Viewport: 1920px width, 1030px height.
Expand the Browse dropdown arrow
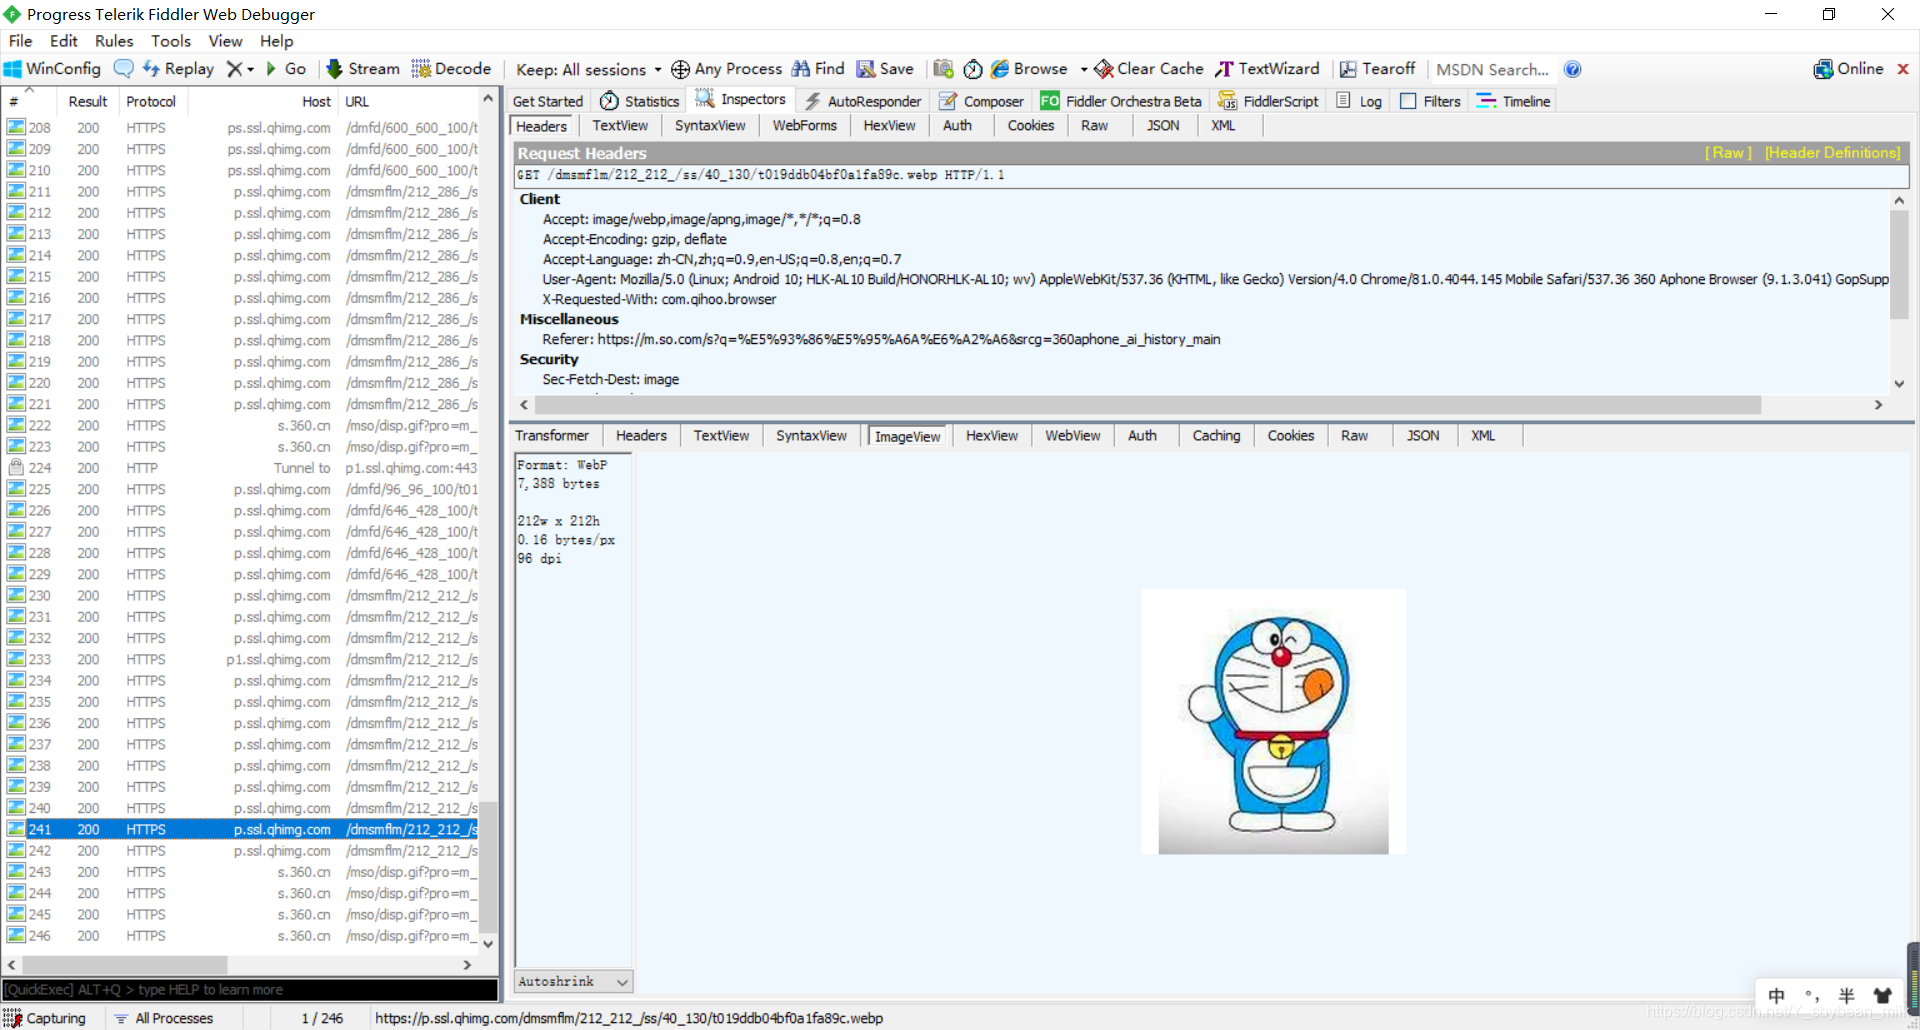(1083, 70)
